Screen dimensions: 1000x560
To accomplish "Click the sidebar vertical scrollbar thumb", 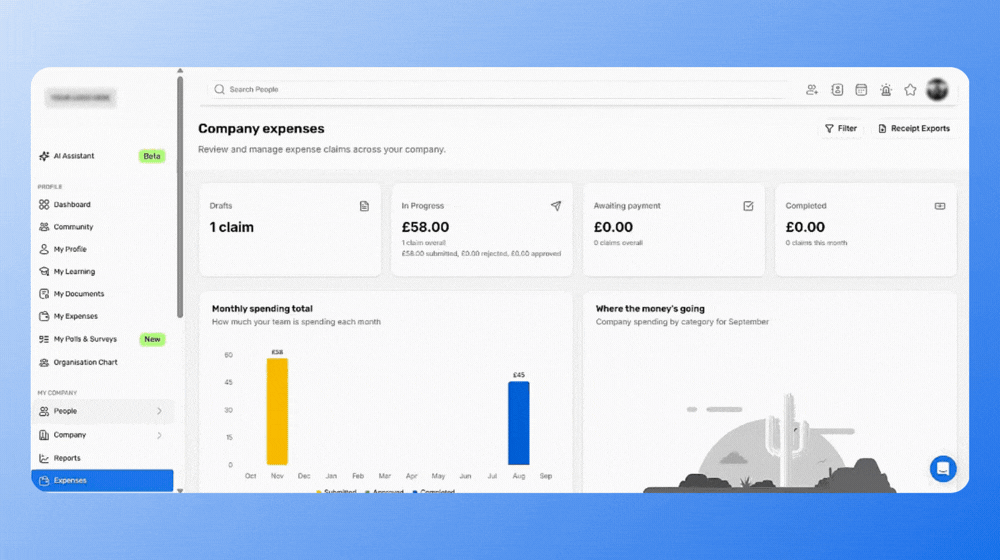I will coord(180,196).
